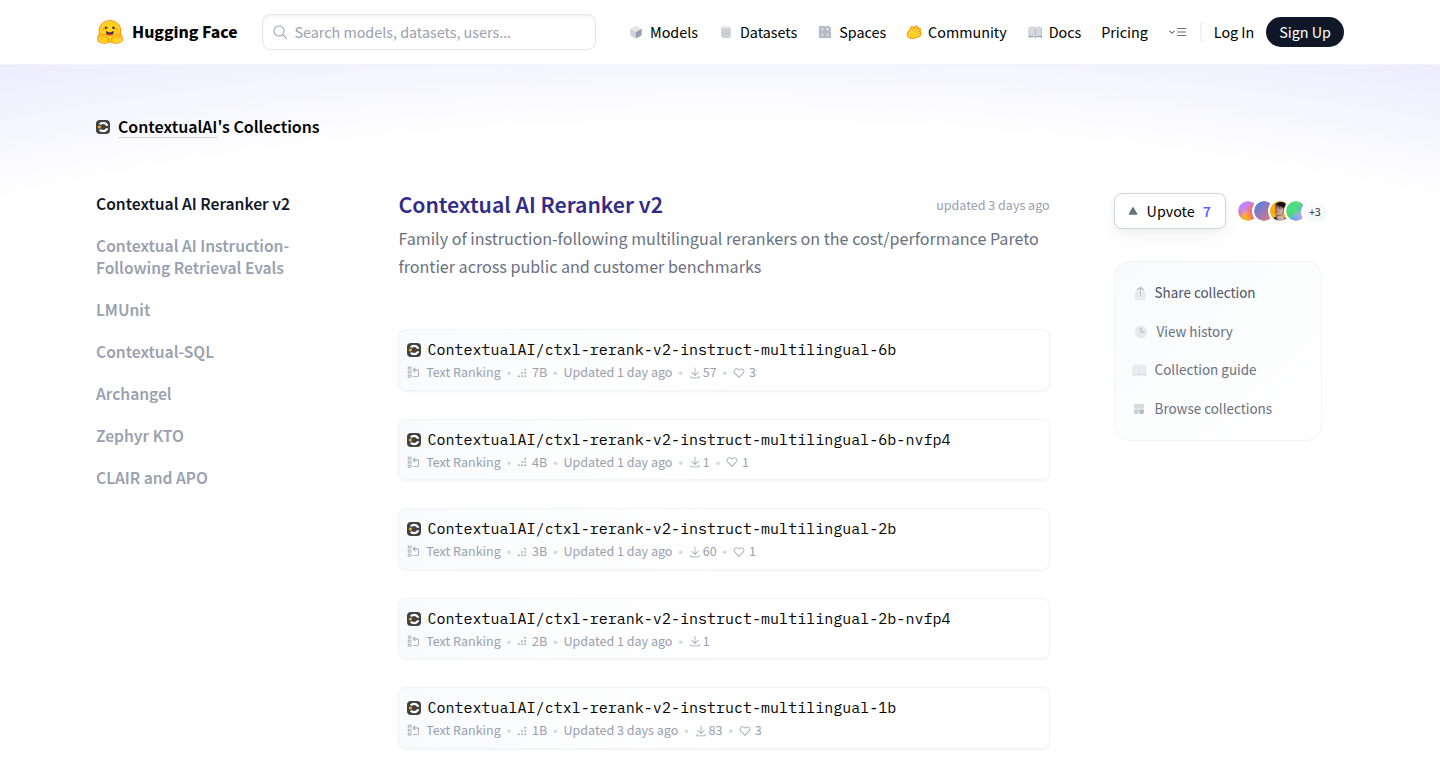
Task: Click the Sign Up button
Action: click(1305, 32)
